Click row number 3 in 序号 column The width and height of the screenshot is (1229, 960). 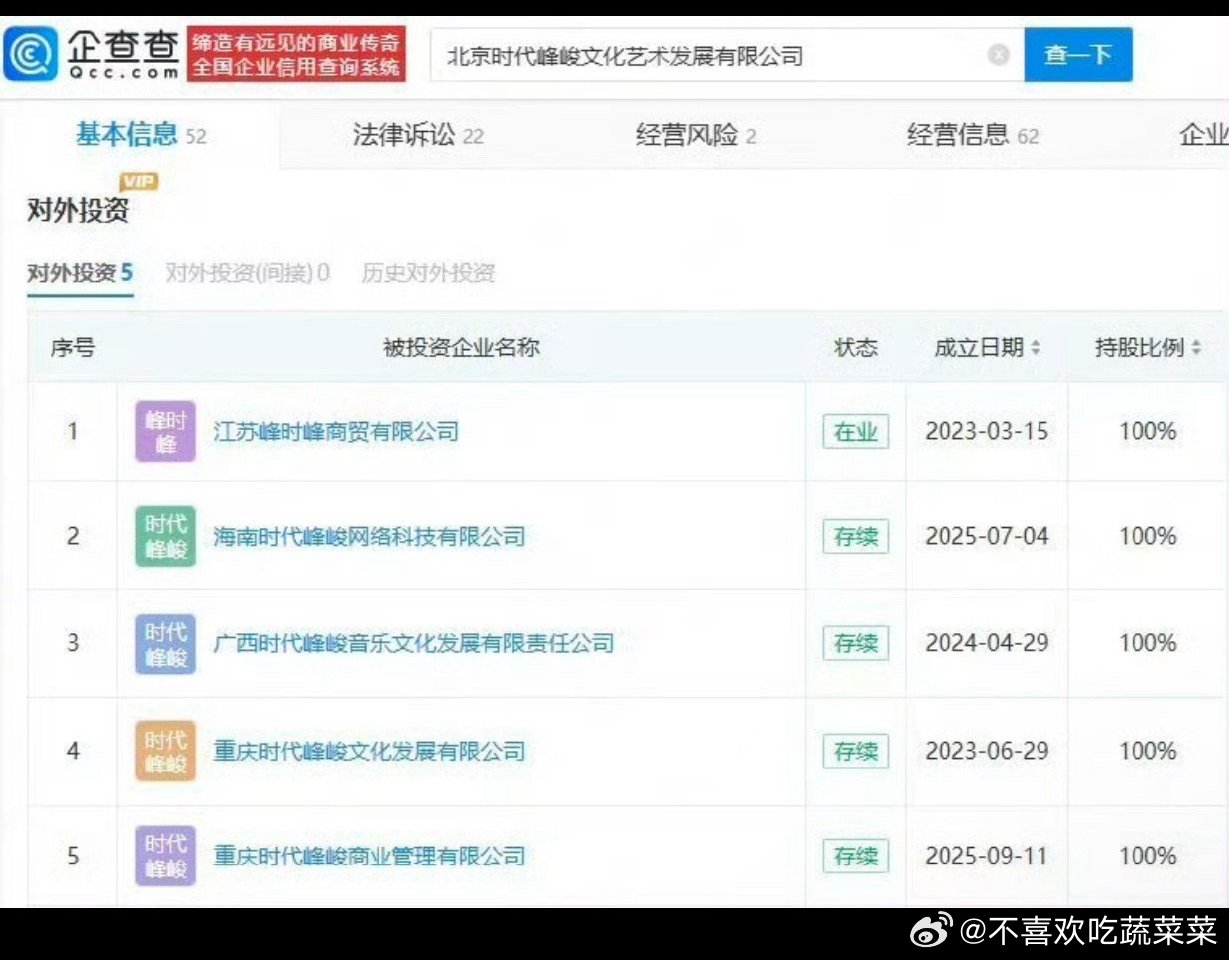[72, 643]
